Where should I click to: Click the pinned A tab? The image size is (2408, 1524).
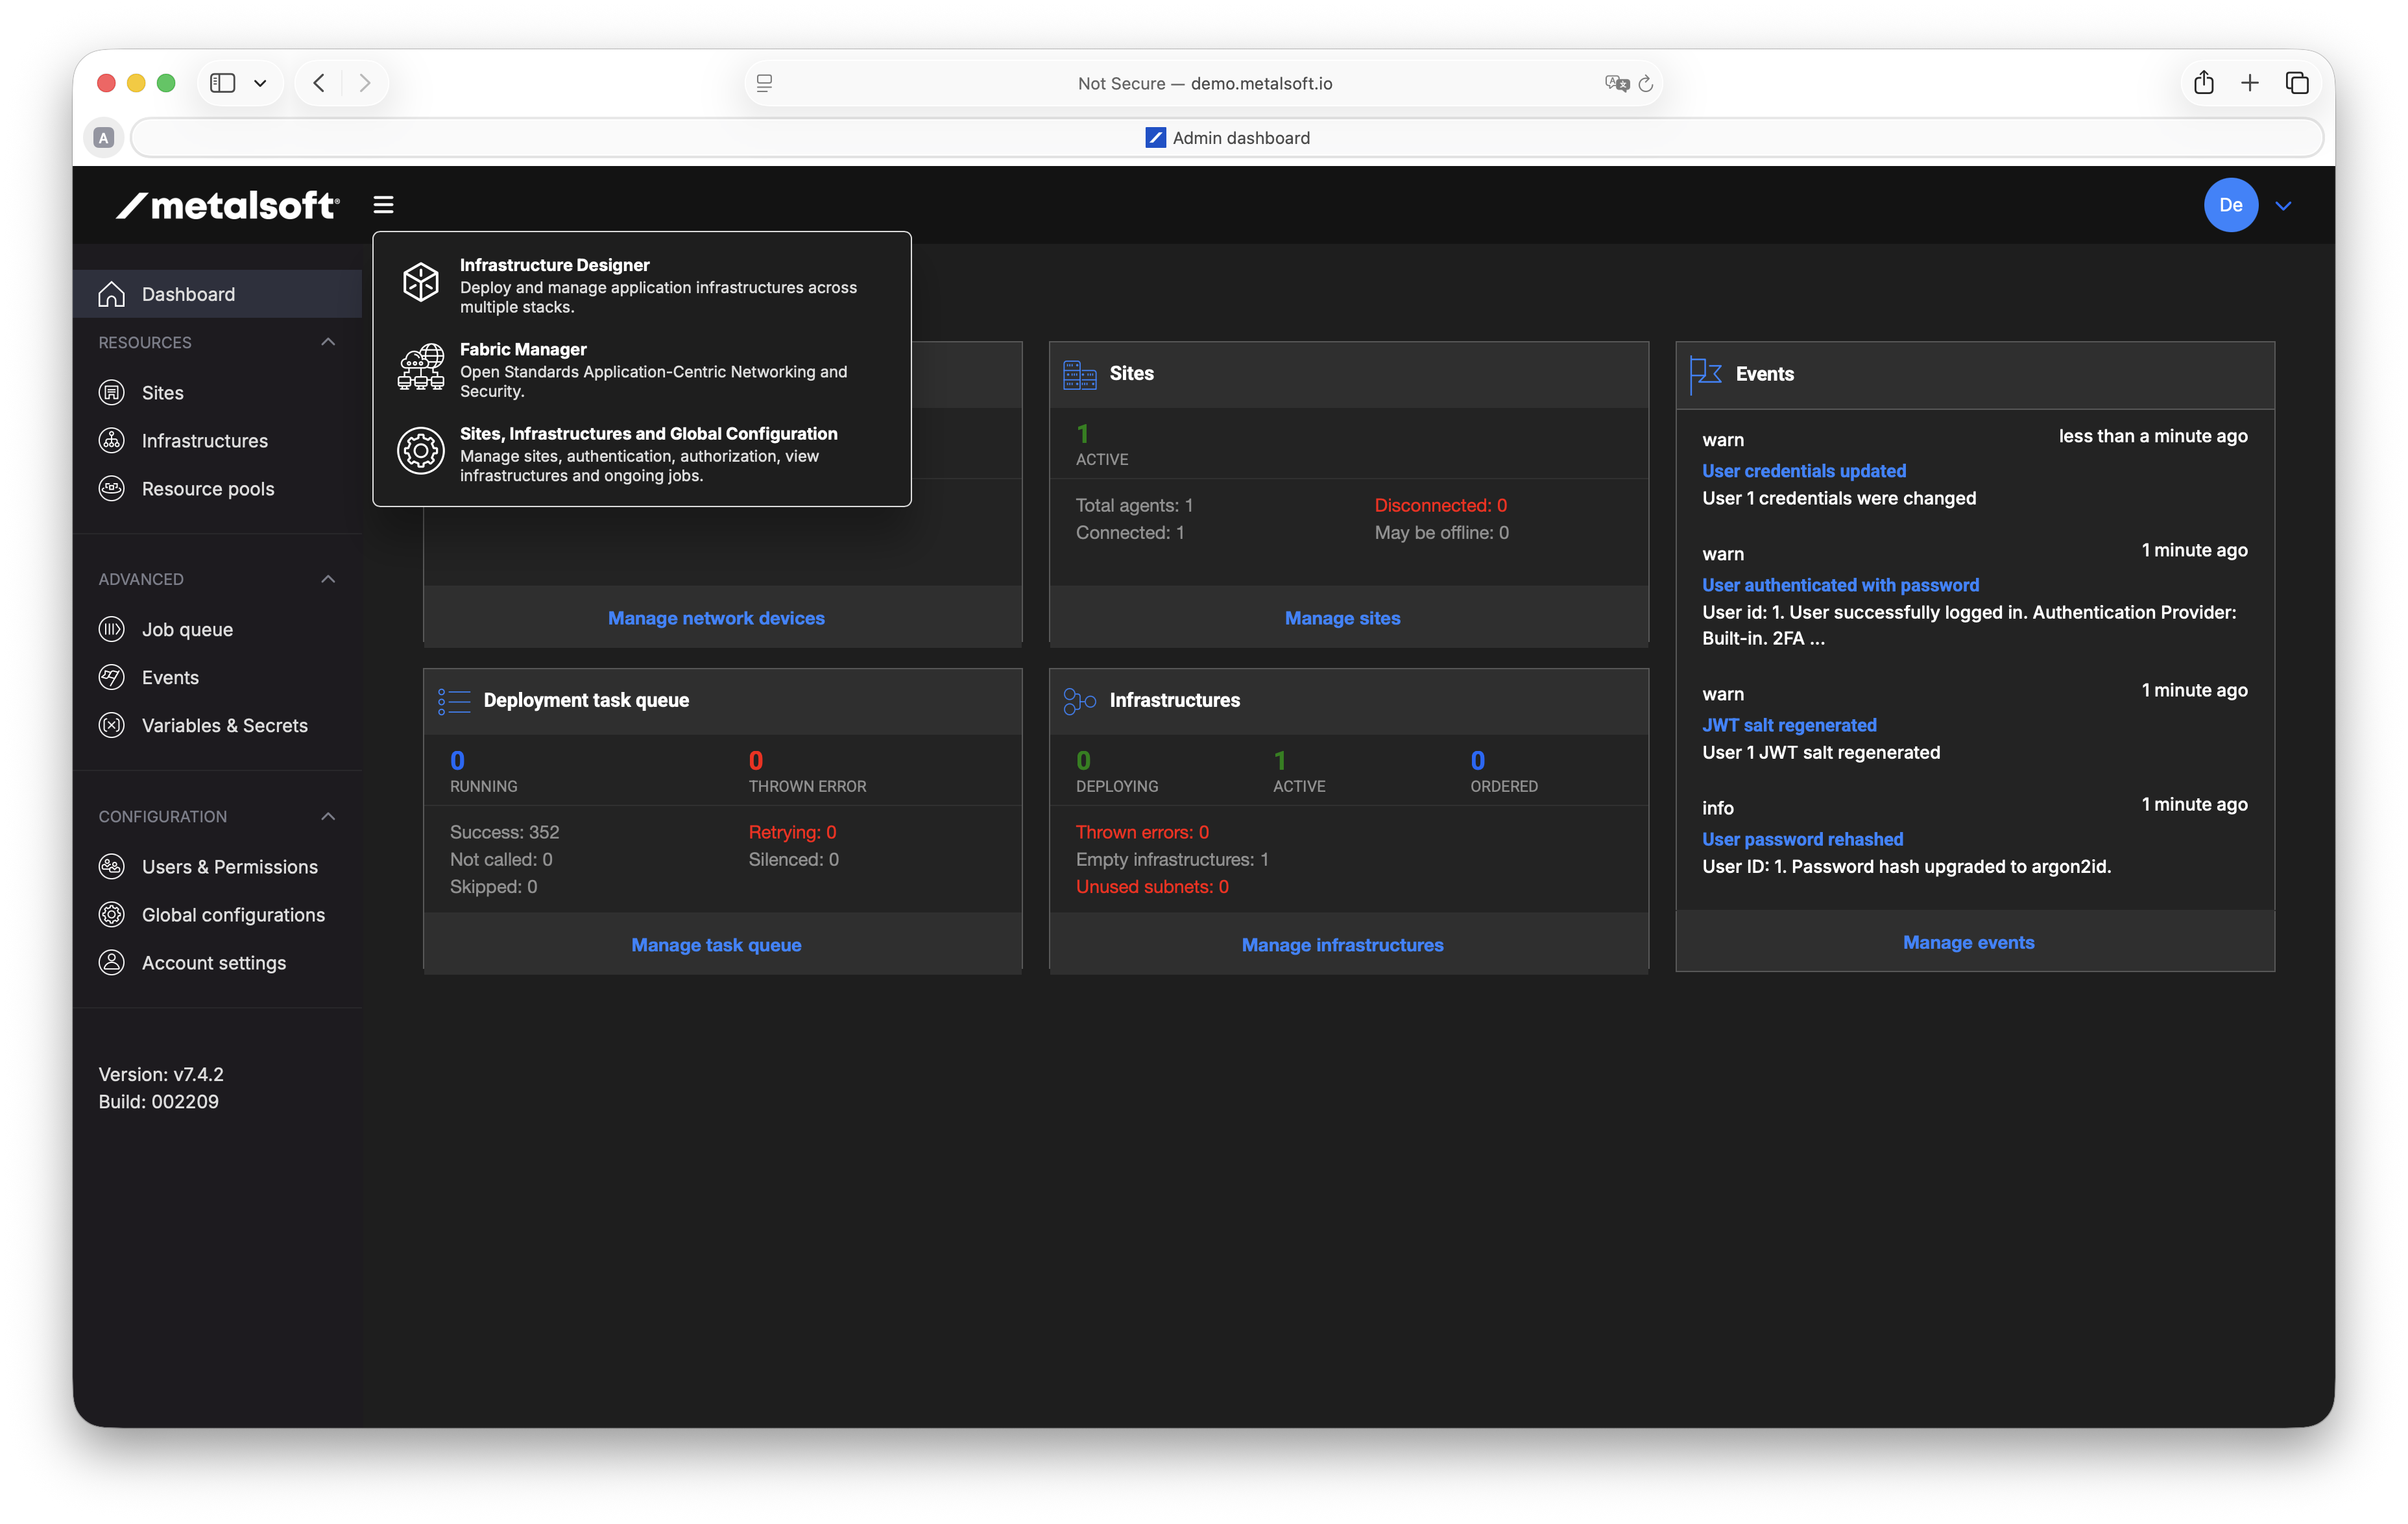coord(104,138)
